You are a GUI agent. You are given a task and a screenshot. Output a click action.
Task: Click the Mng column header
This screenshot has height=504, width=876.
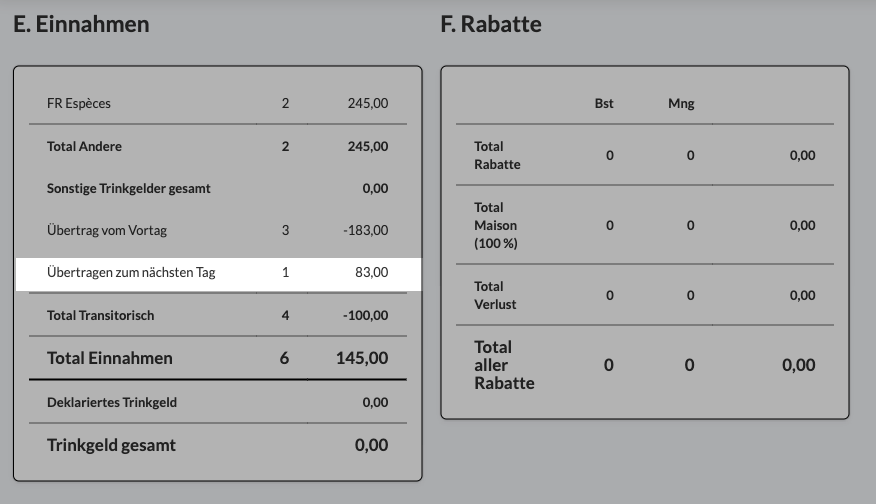click(681, 103)
